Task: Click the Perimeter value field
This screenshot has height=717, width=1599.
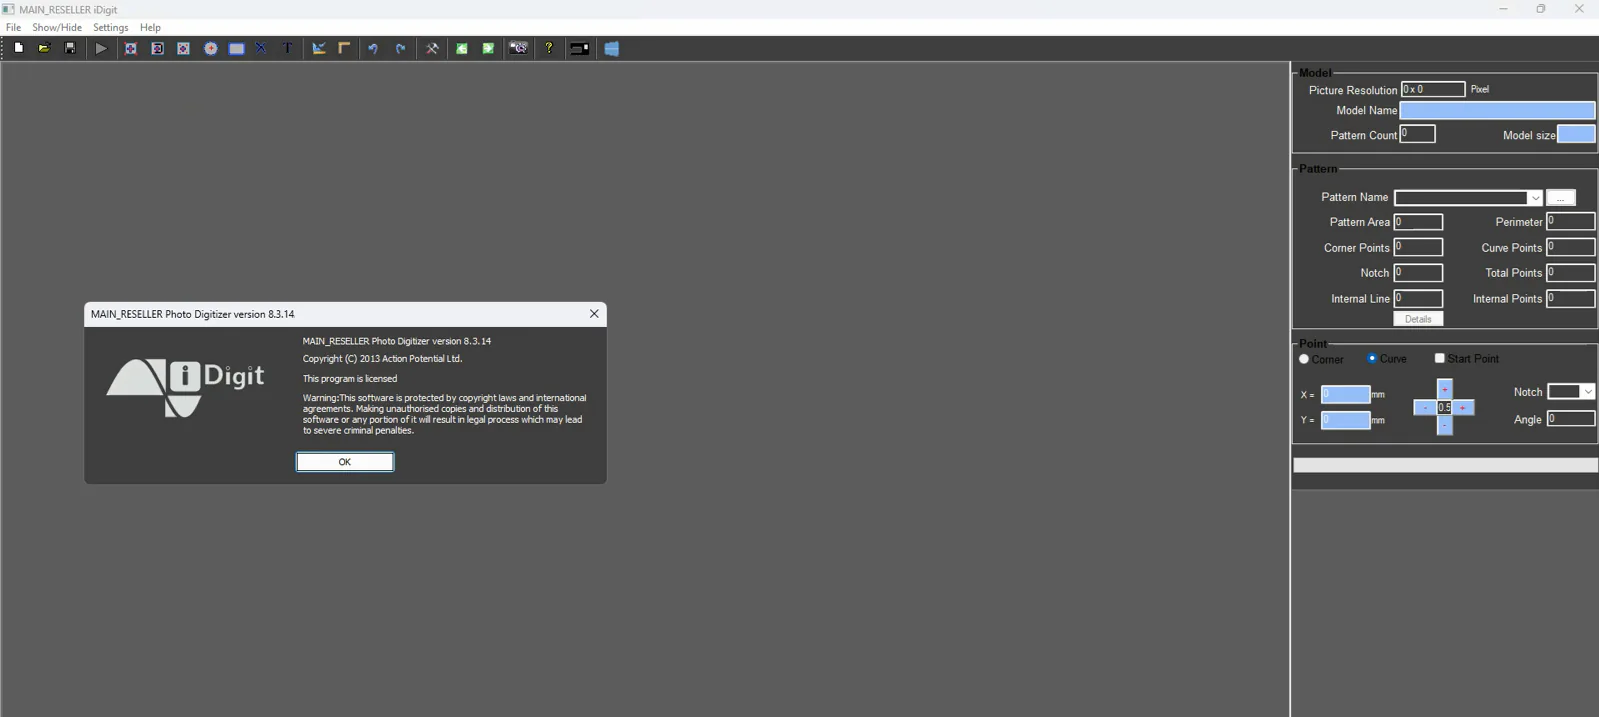Action: click(x=1571, y=221)
